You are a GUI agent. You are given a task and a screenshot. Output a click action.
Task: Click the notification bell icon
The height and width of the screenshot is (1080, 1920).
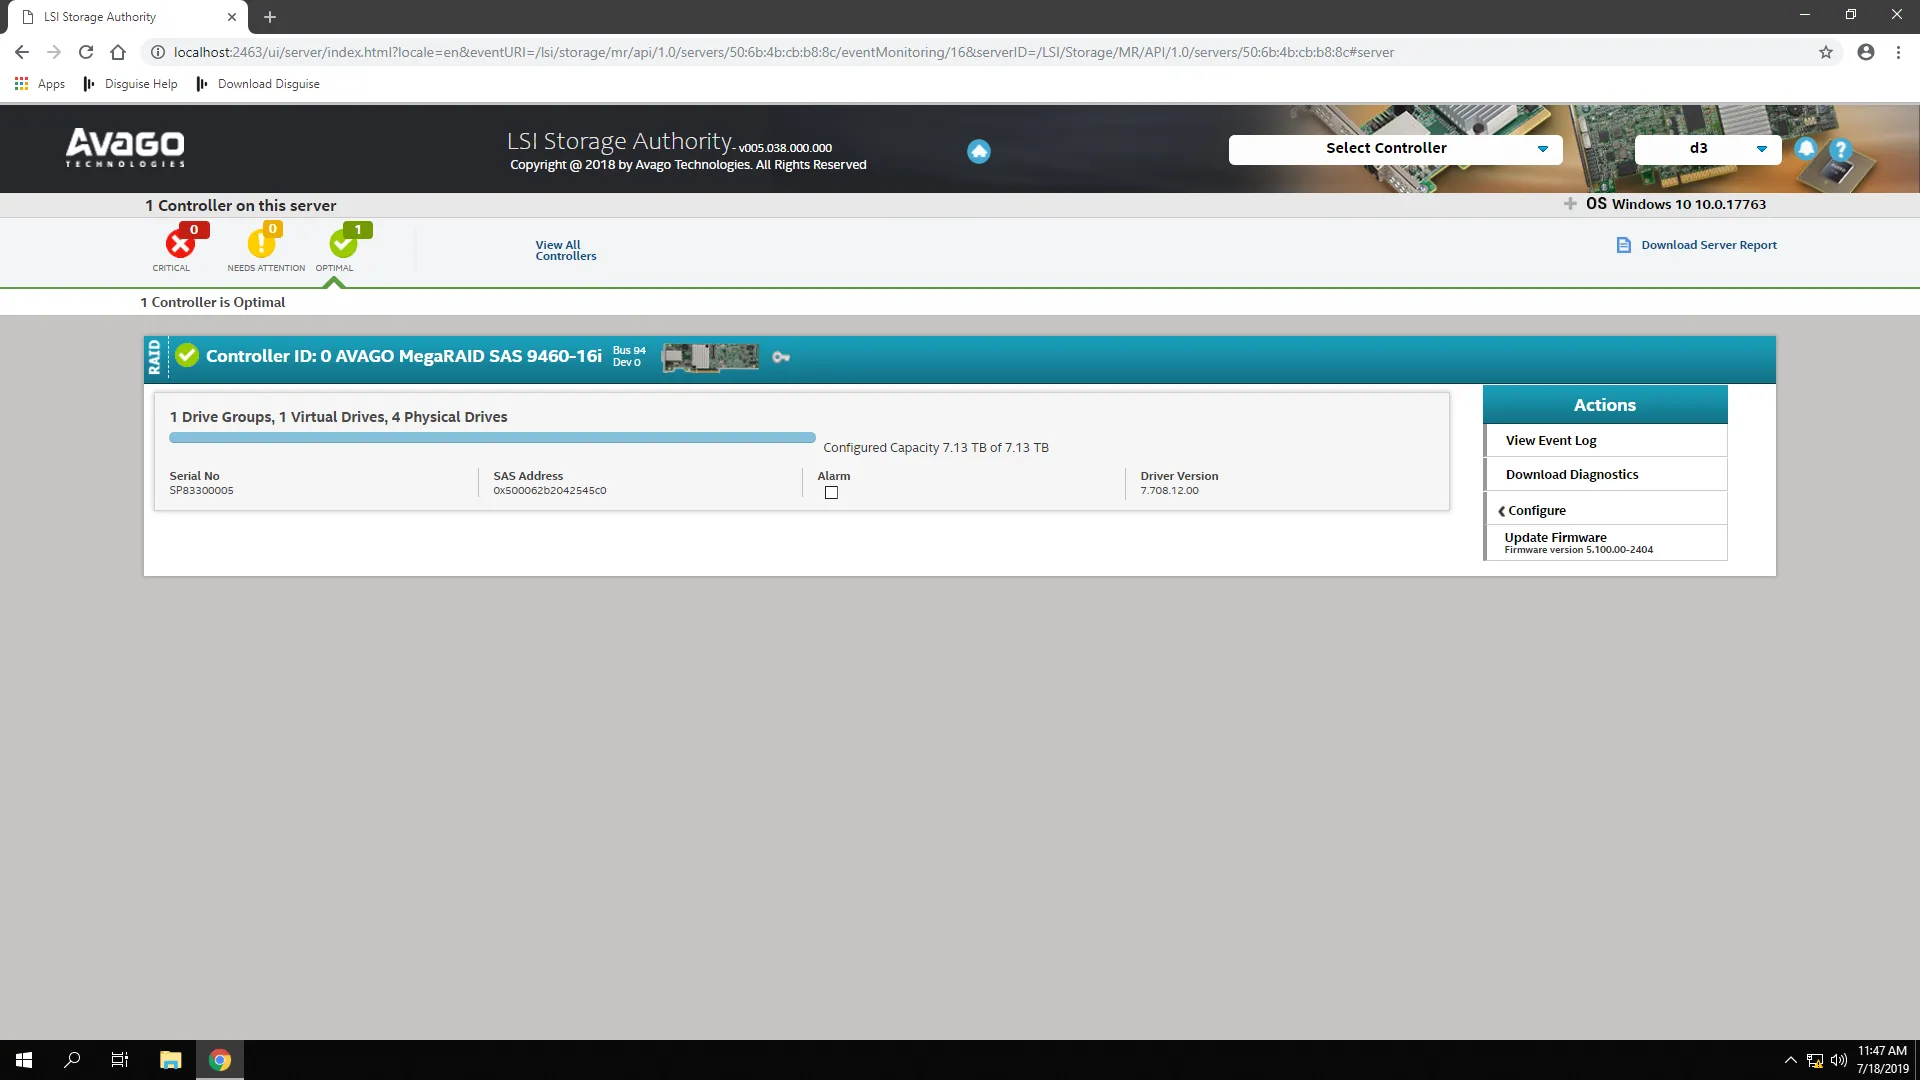(1805, 149)
